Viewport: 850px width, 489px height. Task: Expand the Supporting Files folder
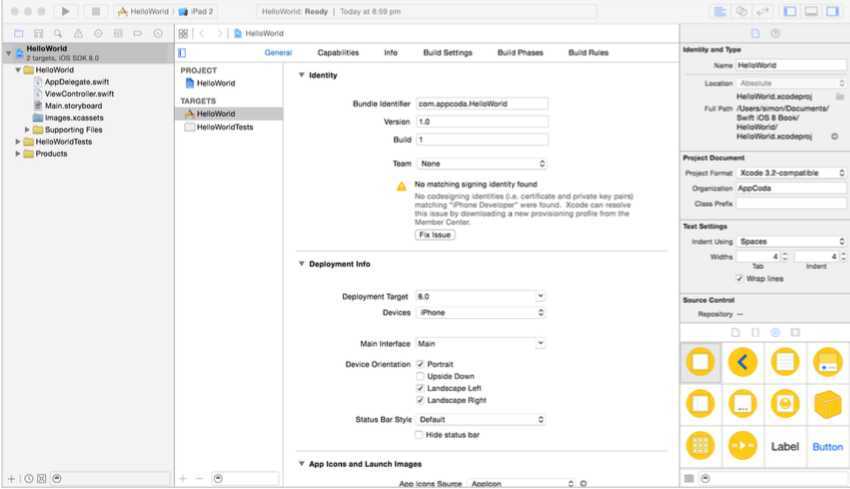(27, 130)
